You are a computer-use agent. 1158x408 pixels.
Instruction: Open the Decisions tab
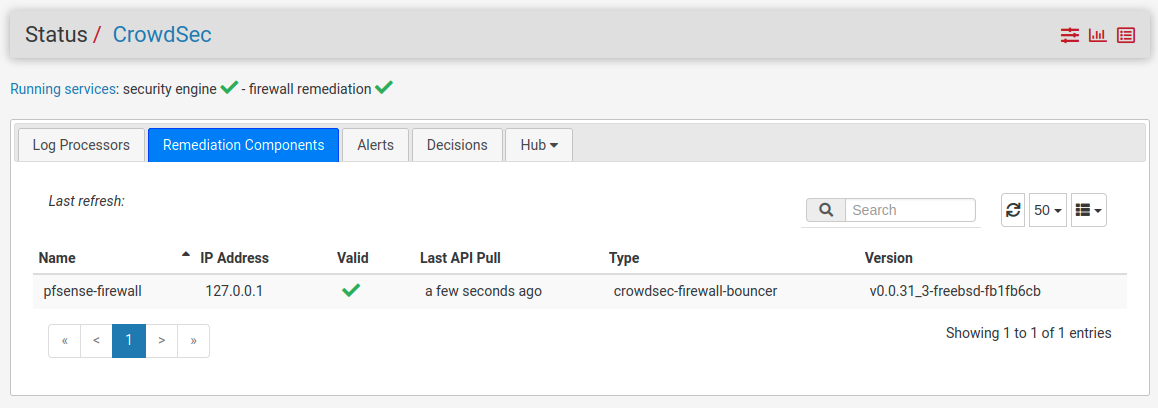tap(457, 145)
